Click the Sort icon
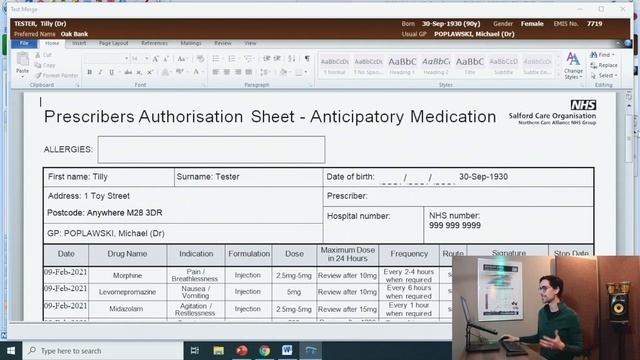Screen dimensions: 640x360 coord(291,59)
